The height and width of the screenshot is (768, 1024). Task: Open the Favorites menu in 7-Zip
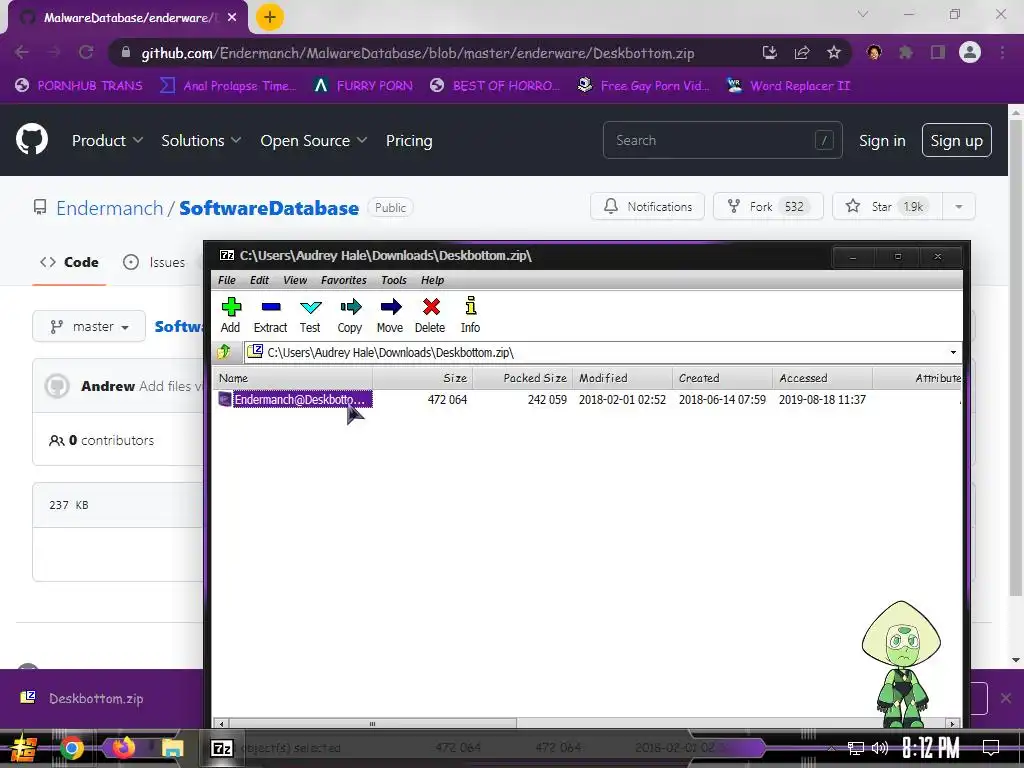[x=344, y=280]
